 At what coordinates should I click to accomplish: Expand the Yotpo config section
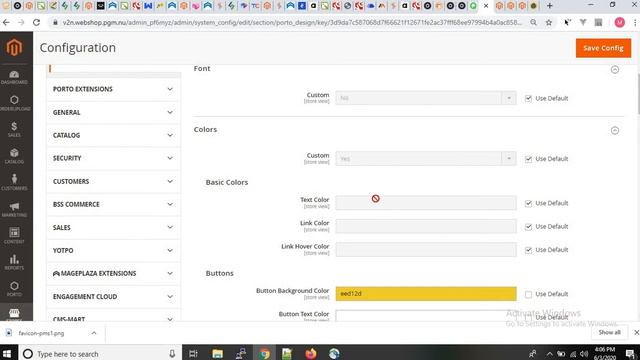113,250
